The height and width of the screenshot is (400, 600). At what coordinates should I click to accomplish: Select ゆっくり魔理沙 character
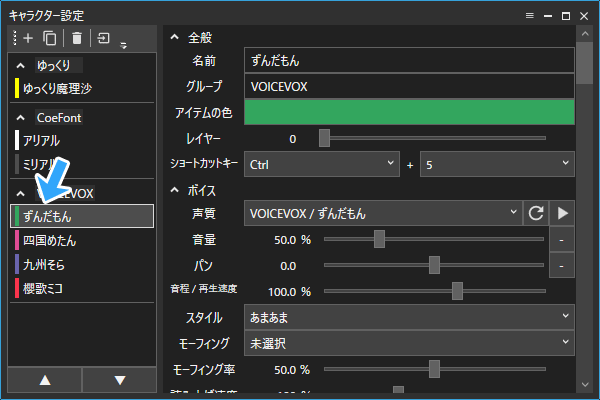pos(82,88)
